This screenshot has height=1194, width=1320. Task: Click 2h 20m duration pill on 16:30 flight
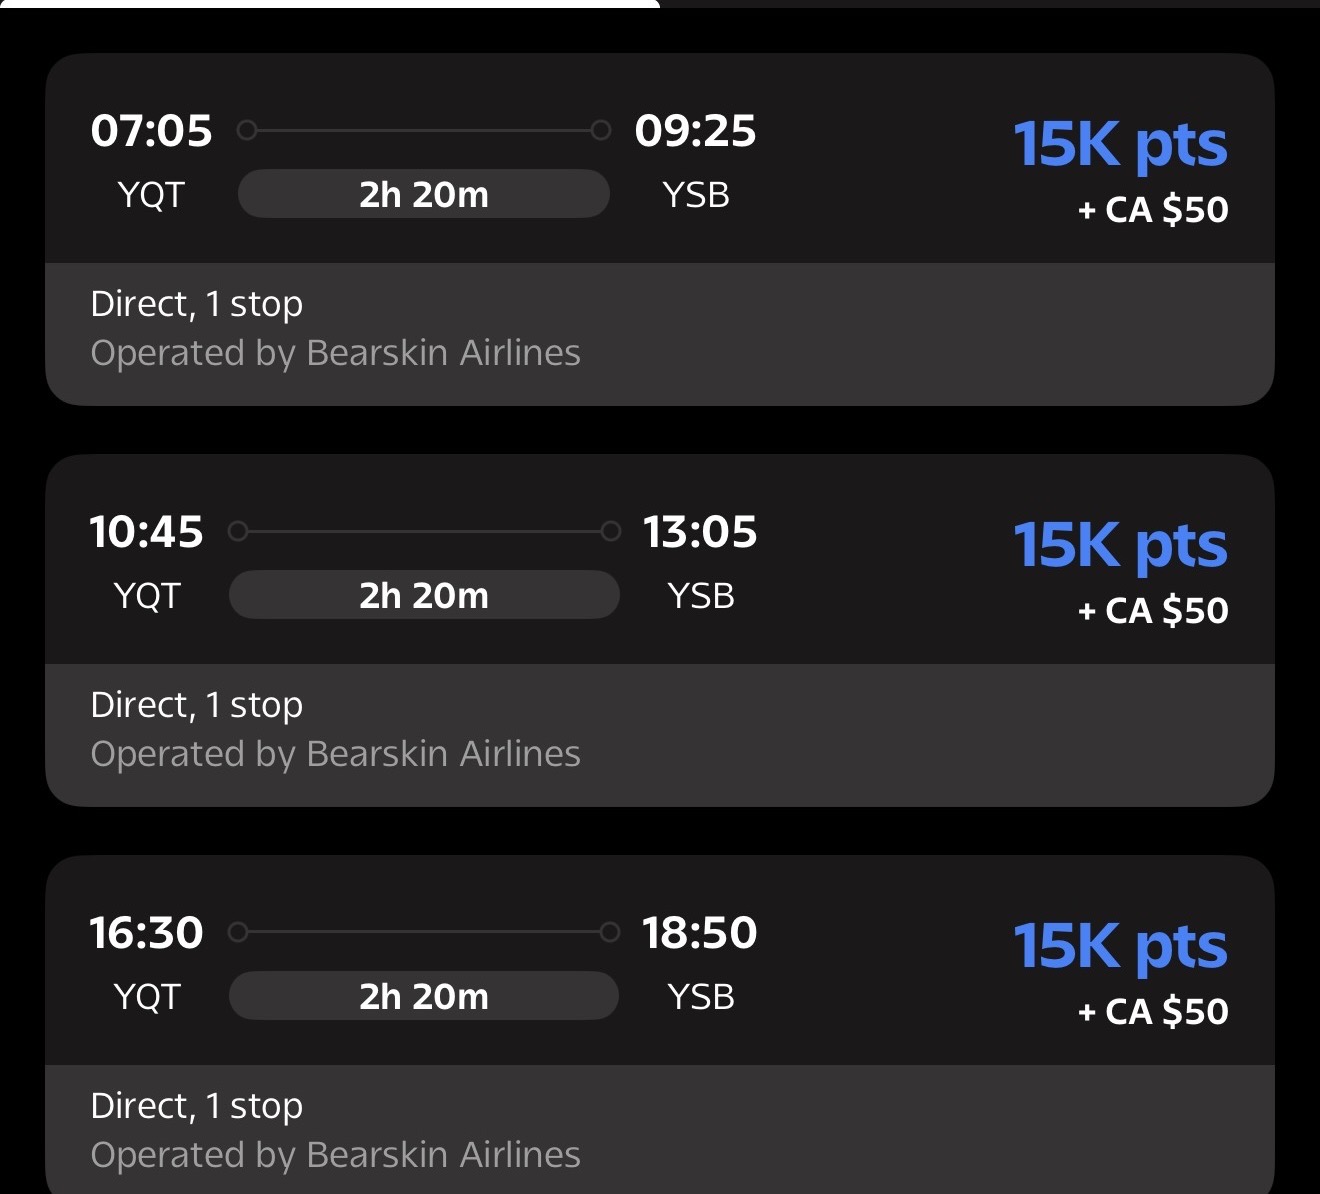(424, 996)
